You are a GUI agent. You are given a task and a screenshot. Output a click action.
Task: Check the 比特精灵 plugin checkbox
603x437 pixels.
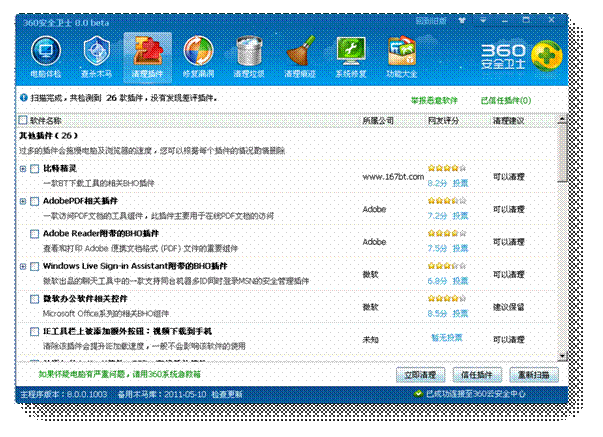[35, 168]
